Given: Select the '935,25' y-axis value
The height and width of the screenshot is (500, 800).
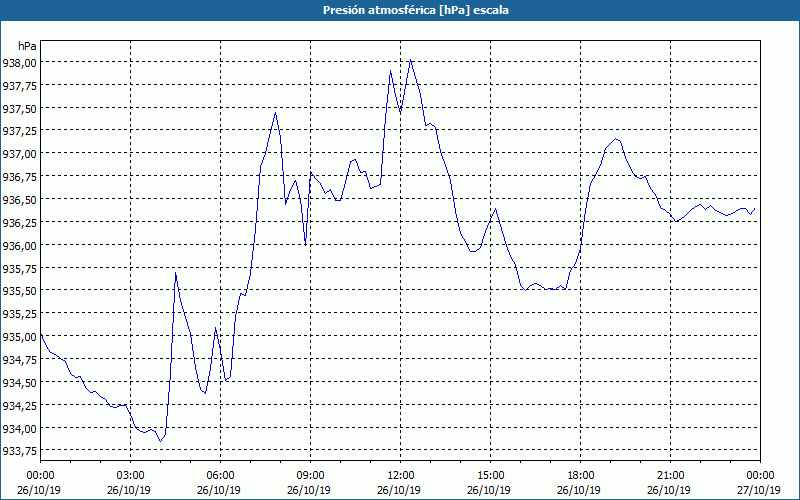Looking at the screenshot, I should 19,314.
